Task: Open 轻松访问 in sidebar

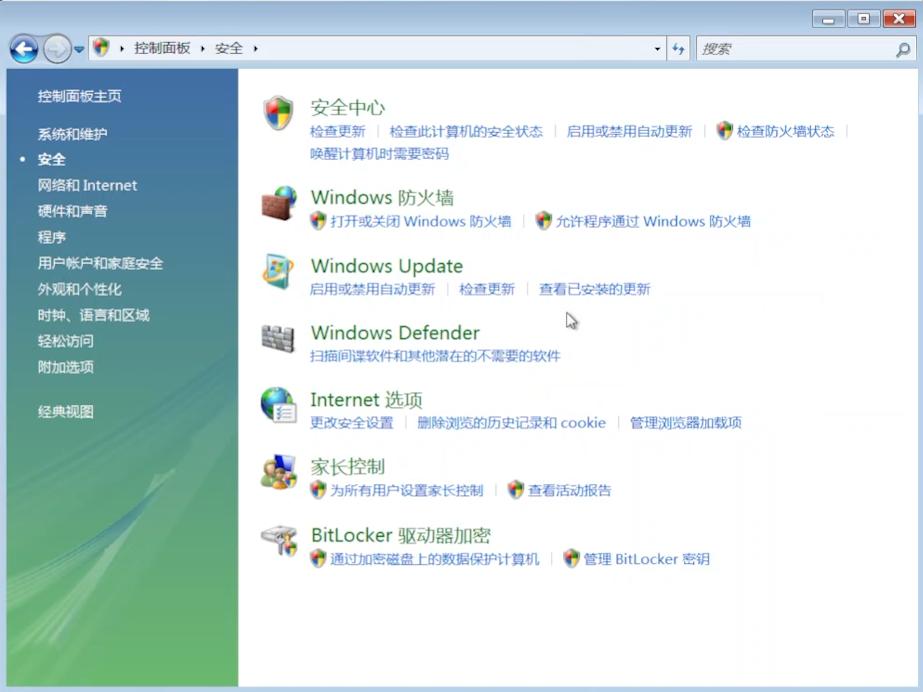Action: click(65, 341)
